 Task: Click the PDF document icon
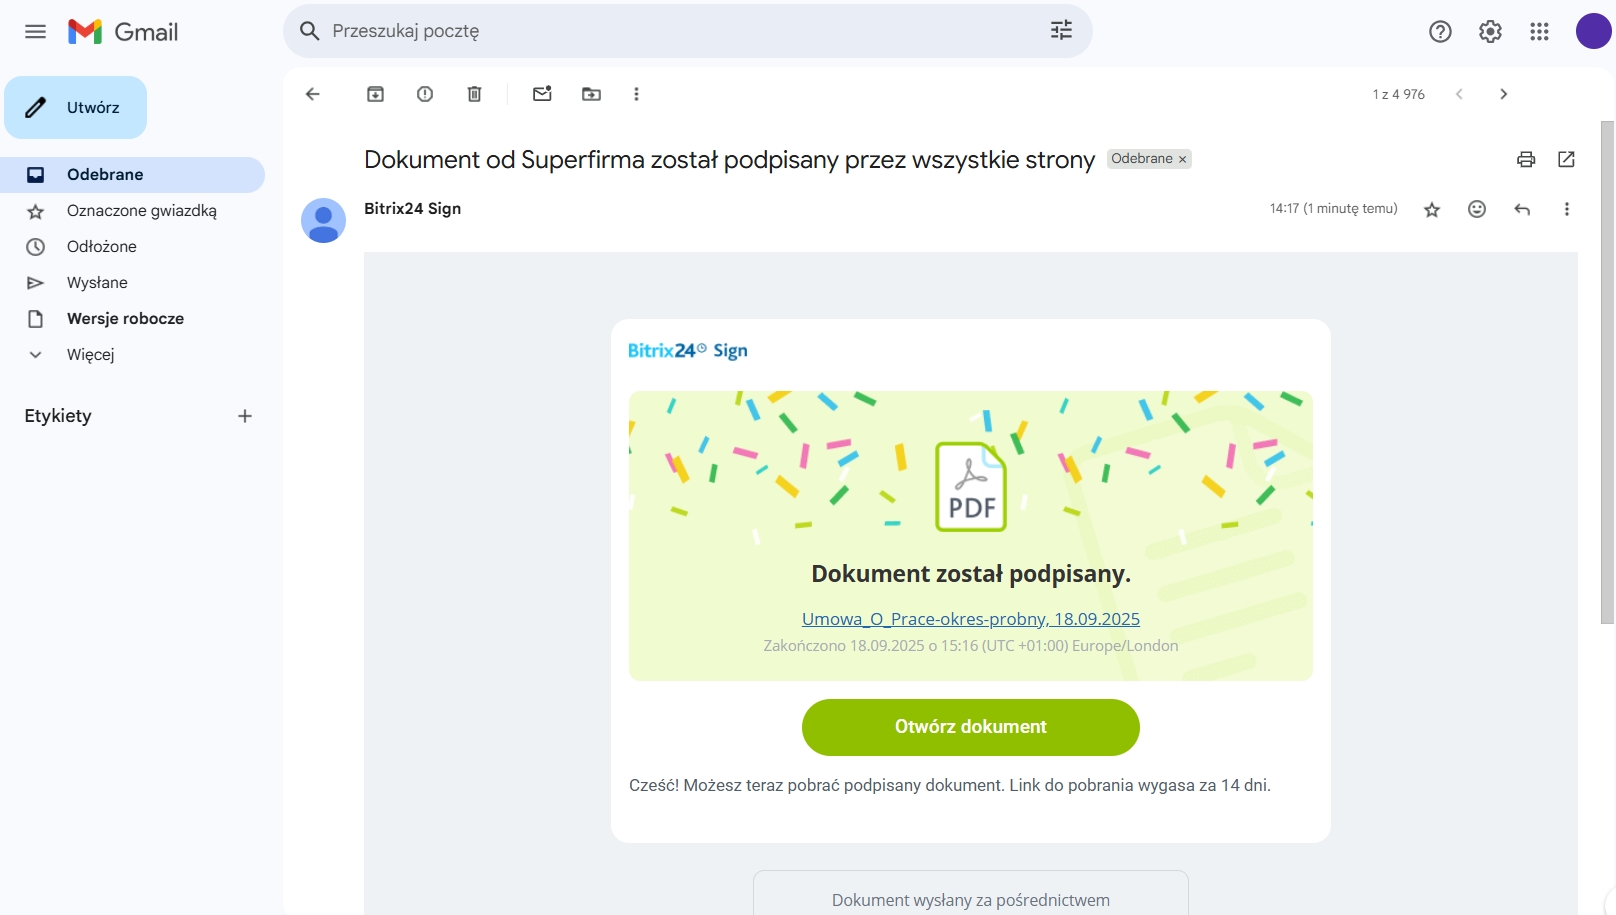(x=971, y=486)
